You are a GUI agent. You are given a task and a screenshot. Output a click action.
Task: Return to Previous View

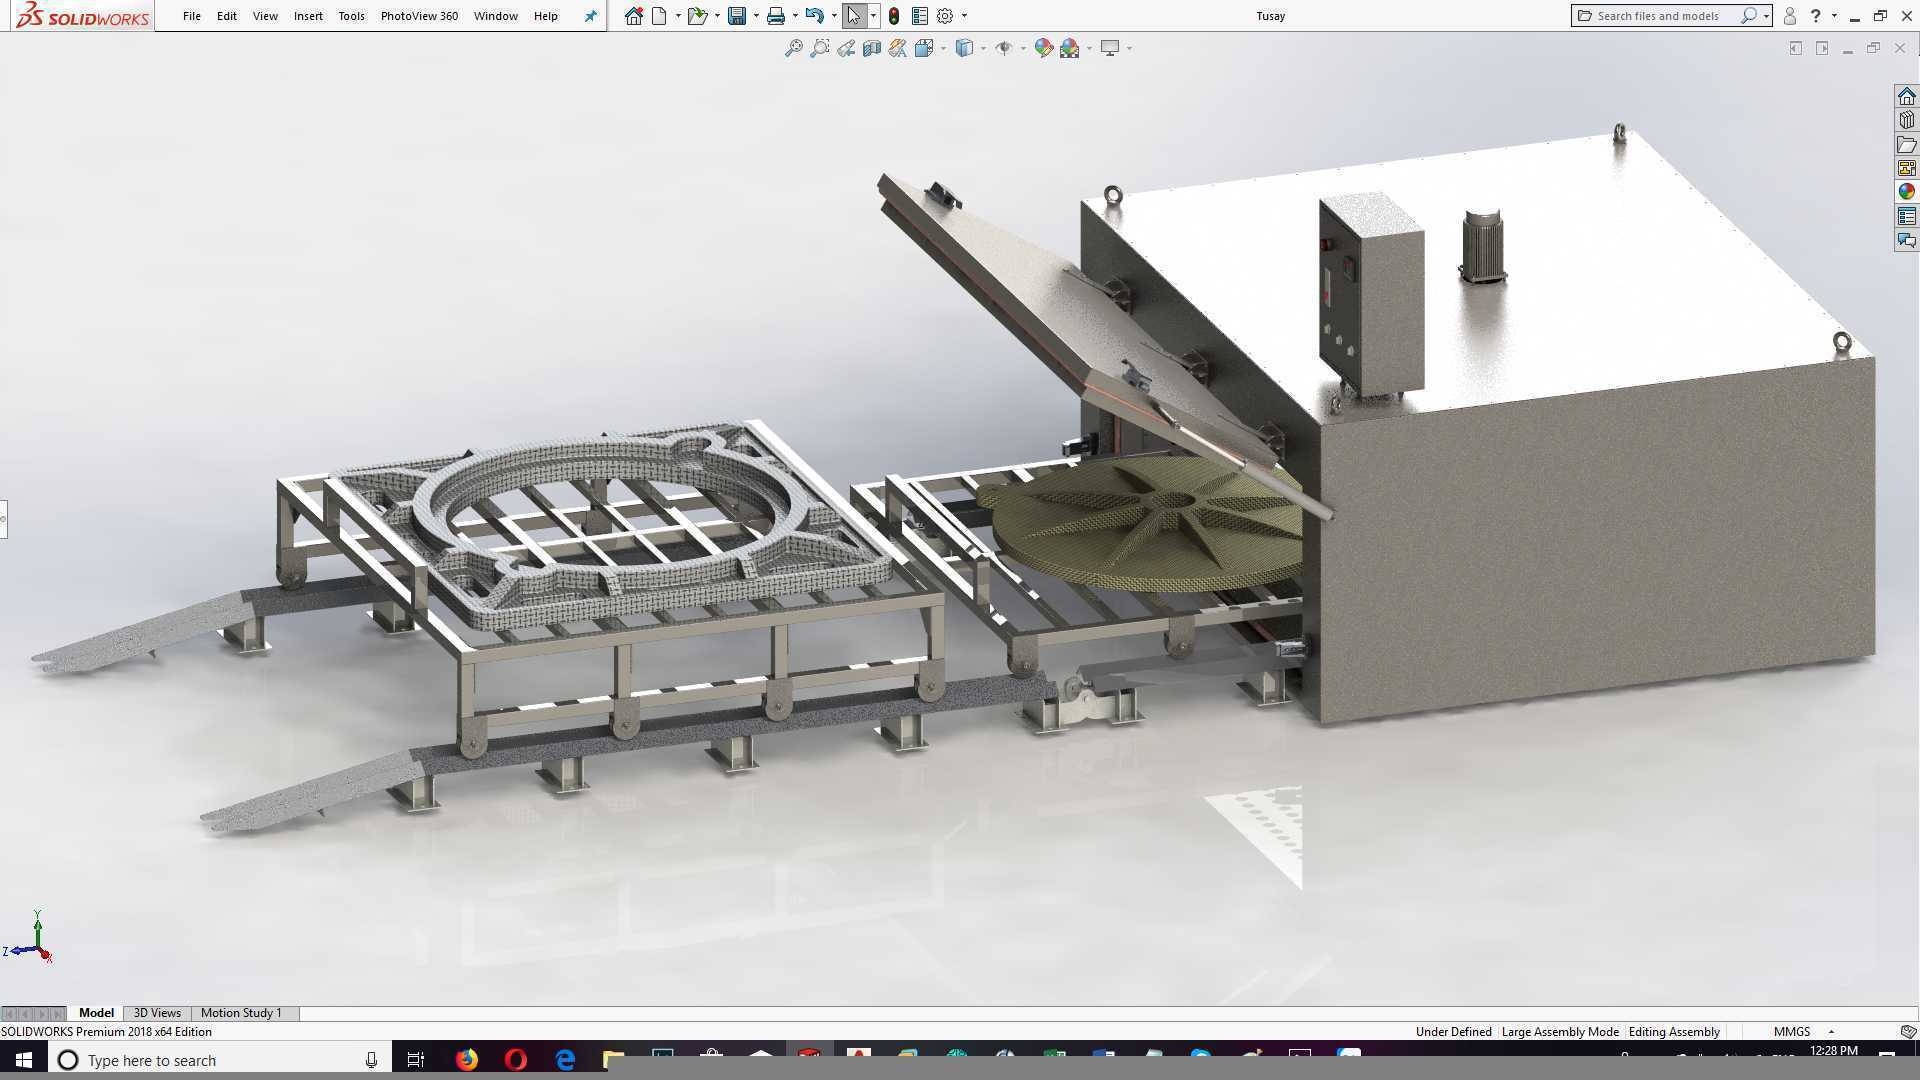point(846,48)
